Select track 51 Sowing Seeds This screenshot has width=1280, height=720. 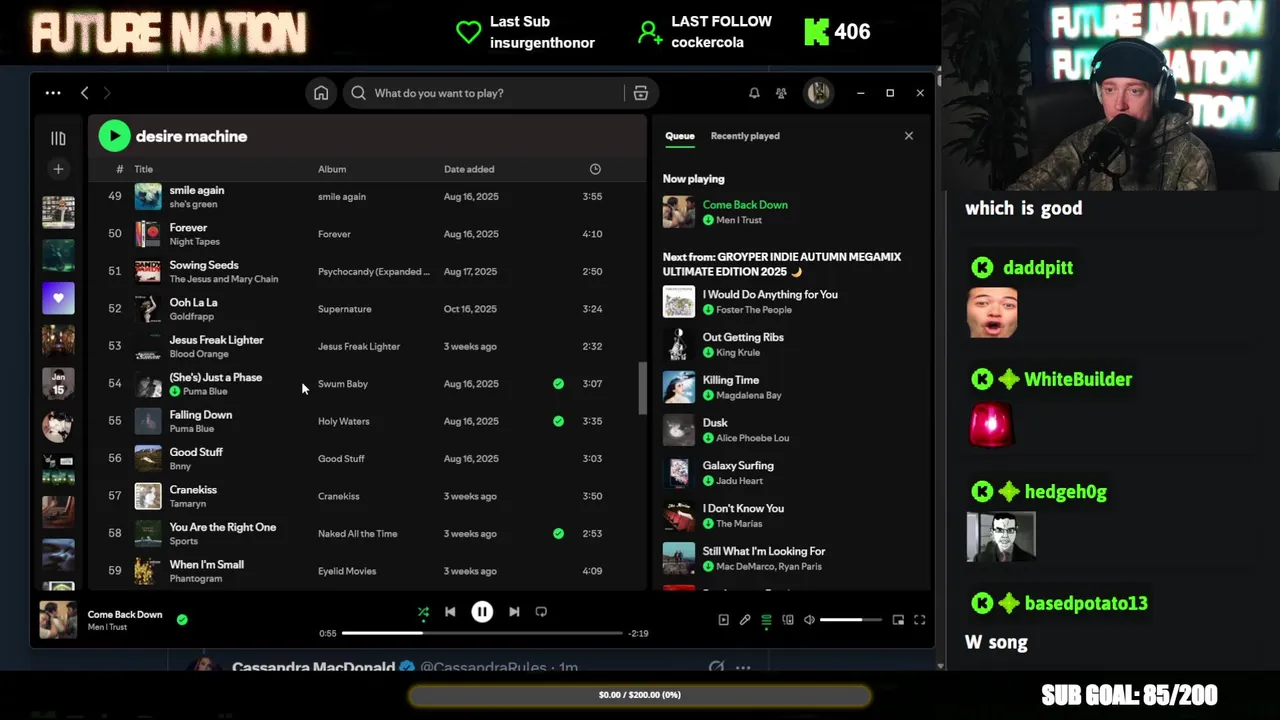[x=367, y=272]
